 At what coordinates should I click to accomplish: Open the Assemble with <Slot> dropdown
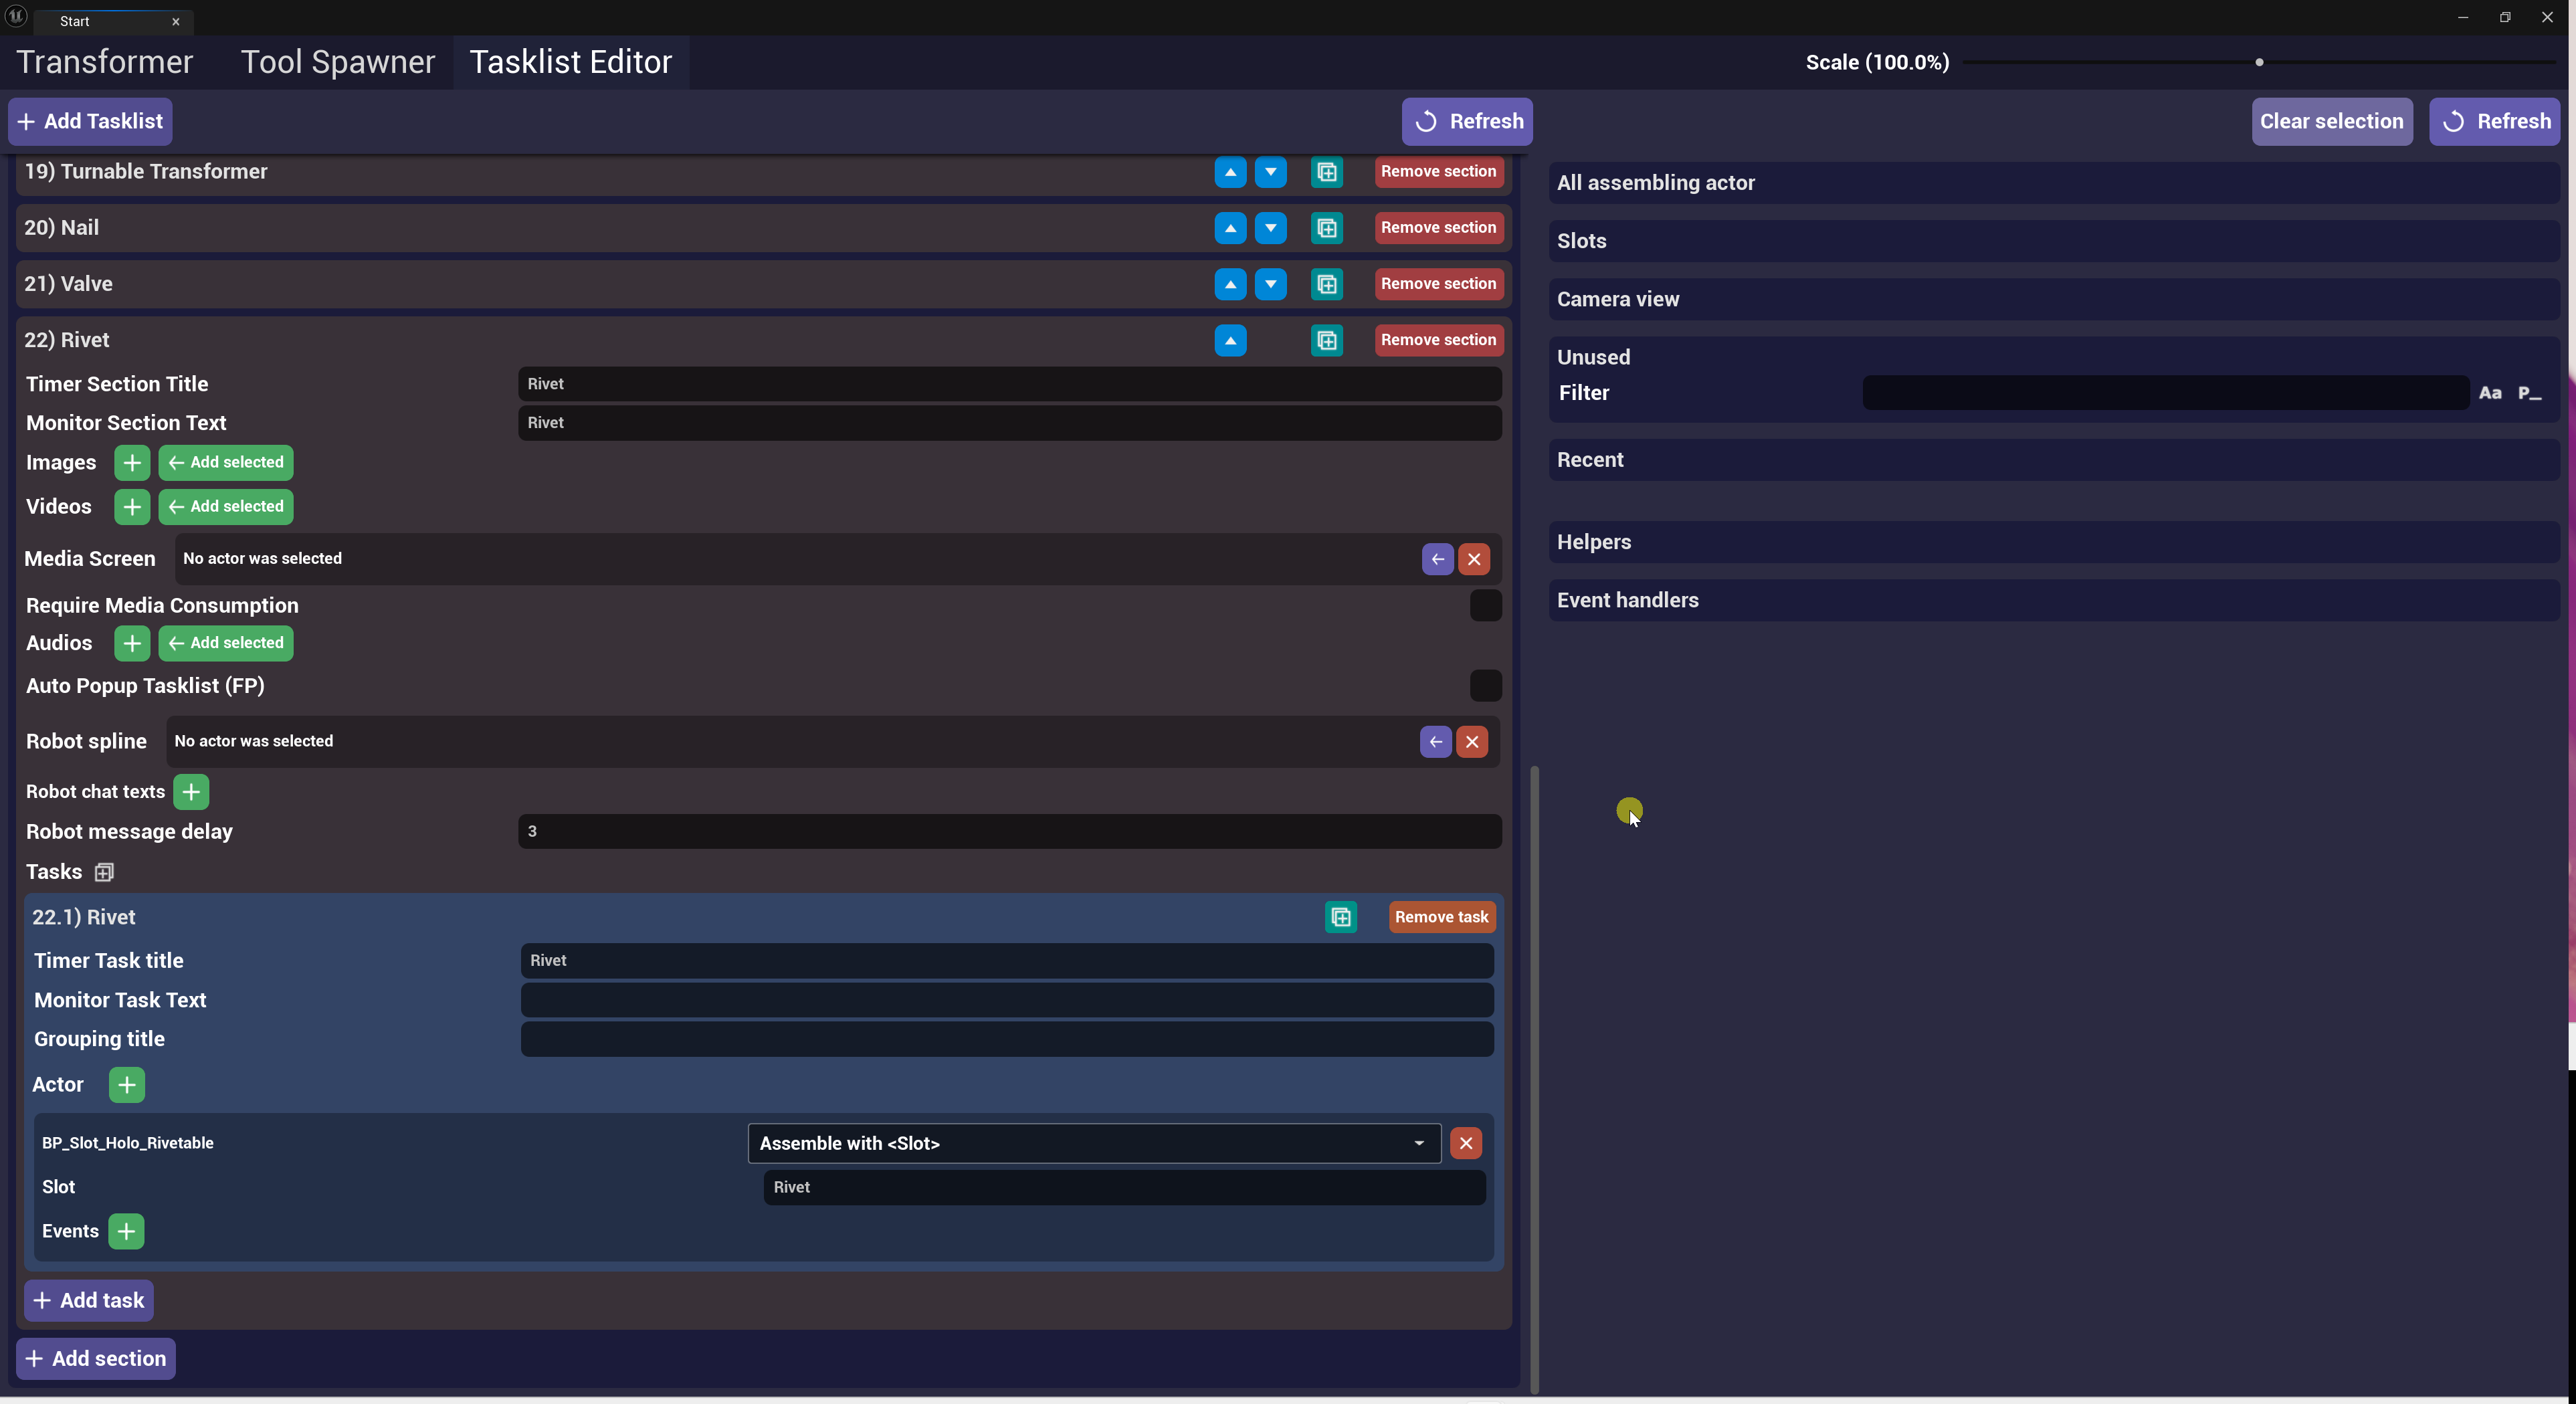[1093, 1143]
